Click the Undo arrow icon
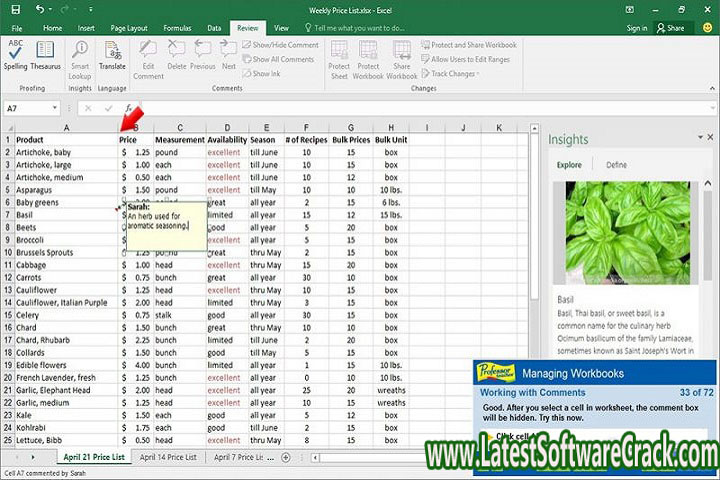The width and height of the screenshot is (720, 480). pyautogui.click(x=40, y=9)
